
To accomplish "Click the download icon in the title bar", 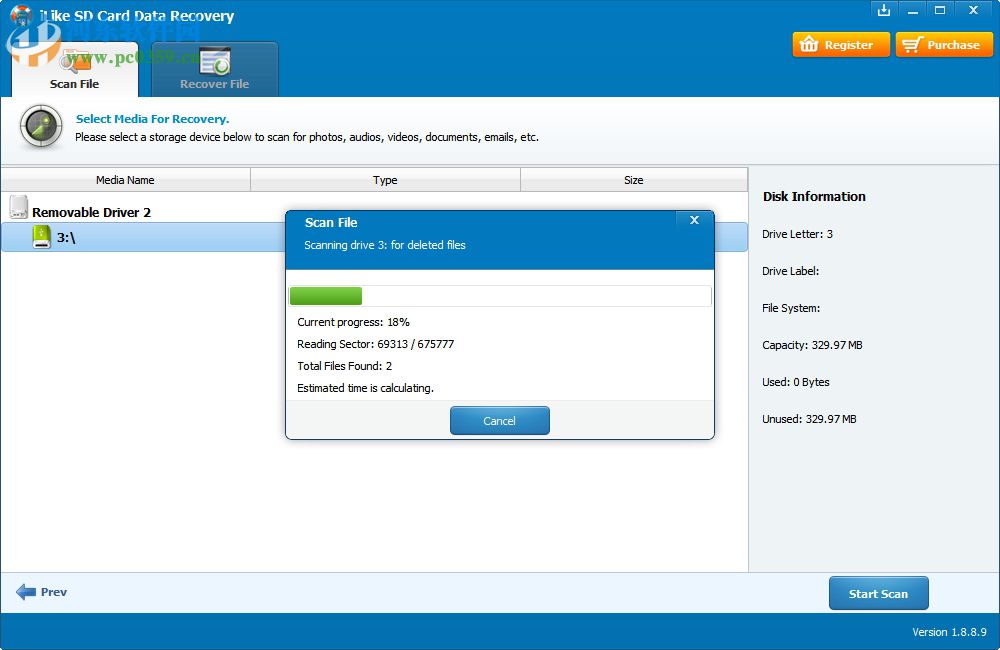I will click(884, 10).
